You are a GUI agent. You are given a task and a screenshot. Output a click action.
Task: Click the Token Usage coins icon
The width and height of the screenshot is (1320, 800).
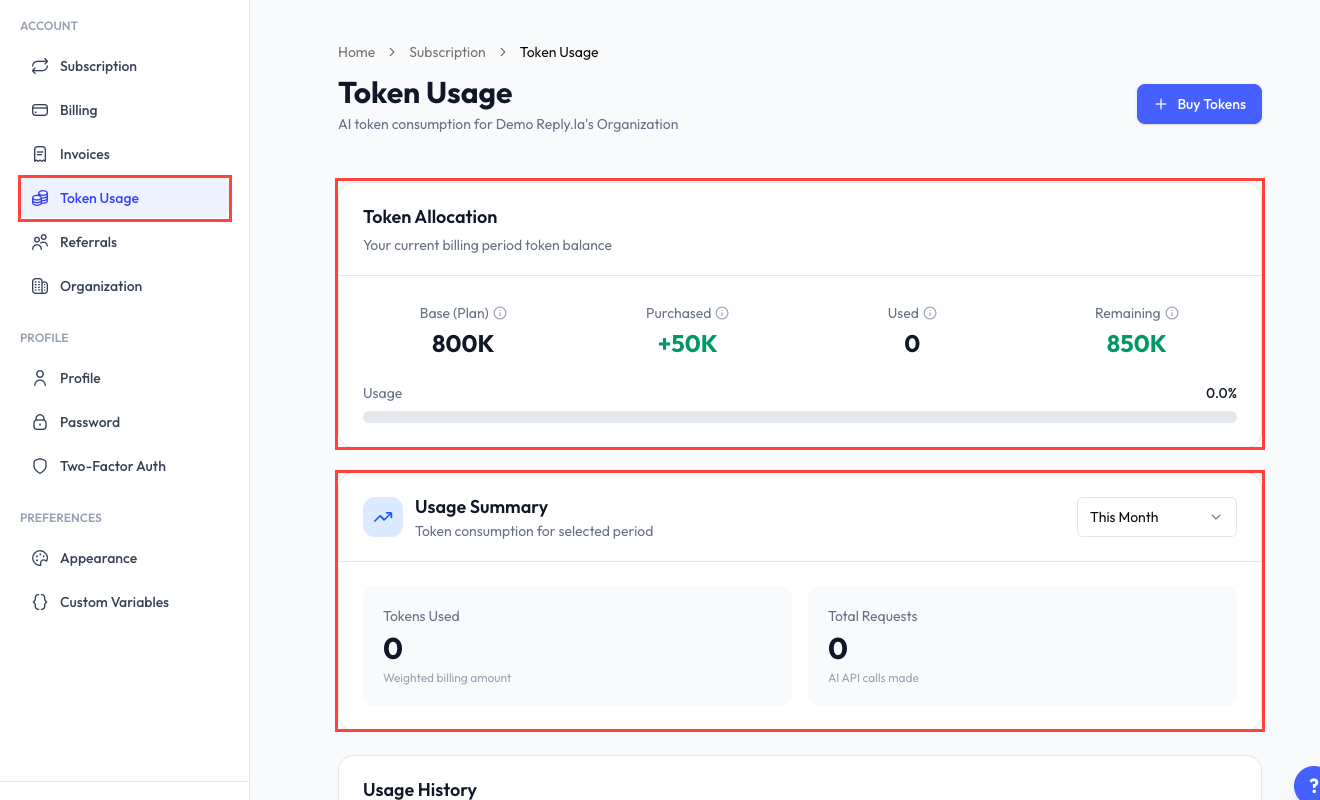pos(40,198)
